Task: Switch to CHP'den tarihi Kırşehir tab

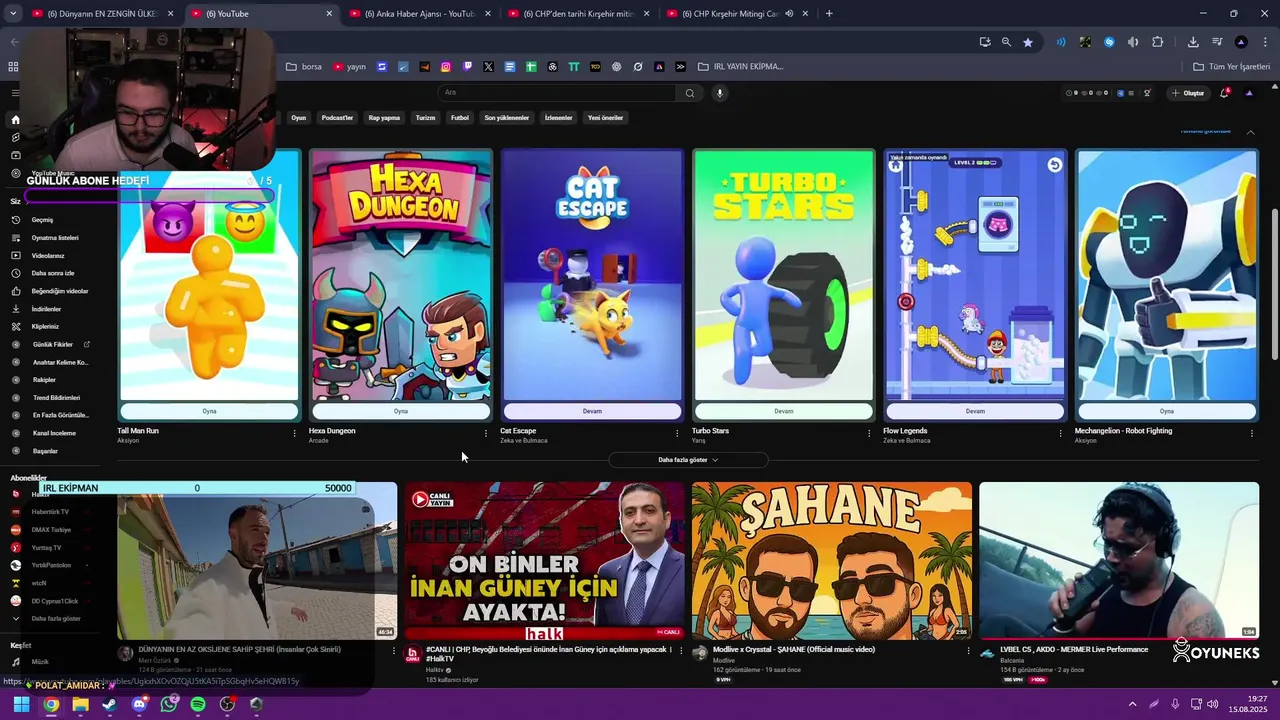Action: 579,14
